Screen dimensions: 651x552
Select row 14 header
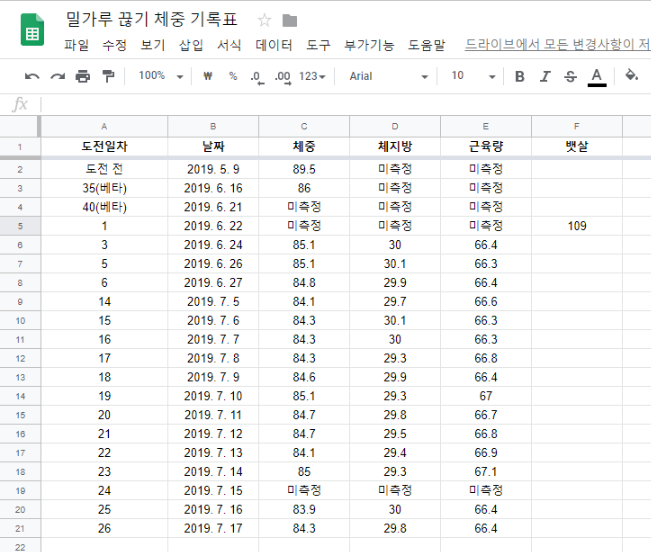point(20,396)
